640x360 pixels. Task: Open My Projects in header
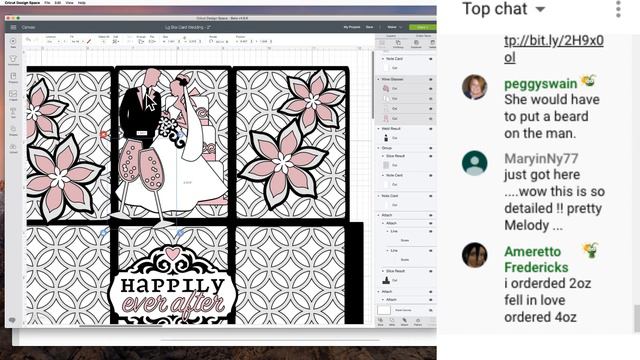coord(351,27)
